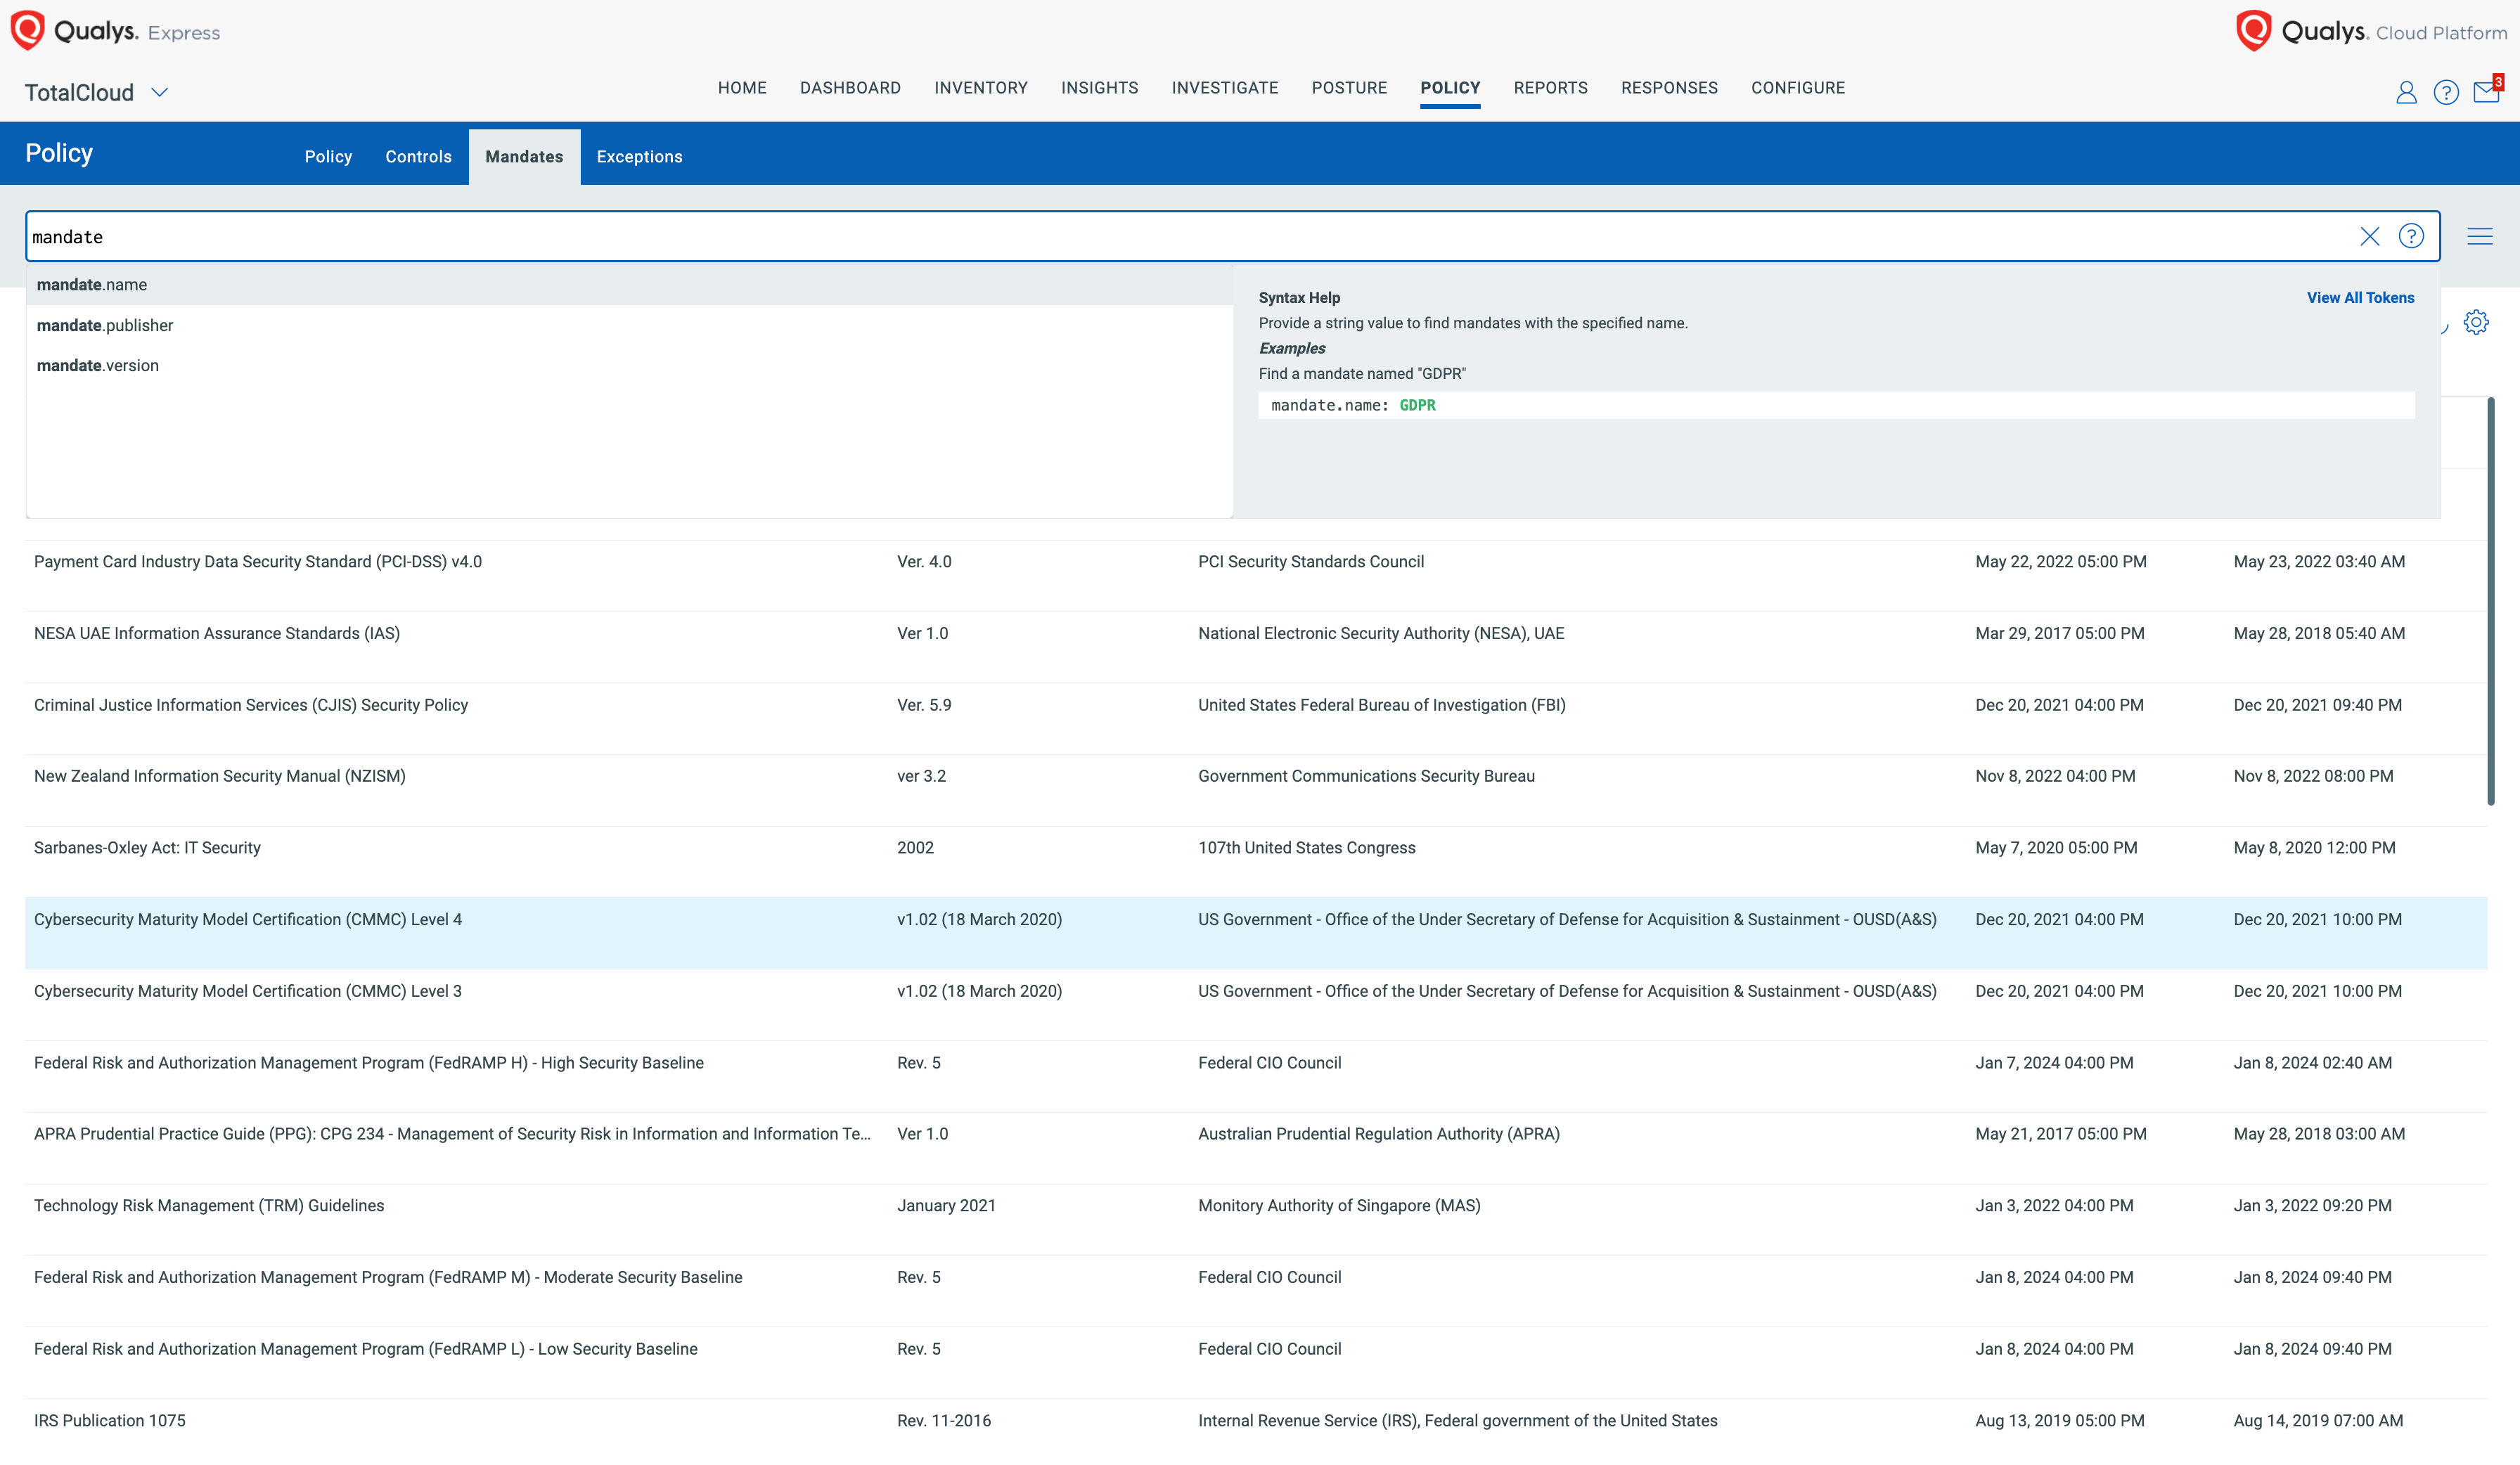
Task: Open the REPORTS menu
Action: 1550,88
